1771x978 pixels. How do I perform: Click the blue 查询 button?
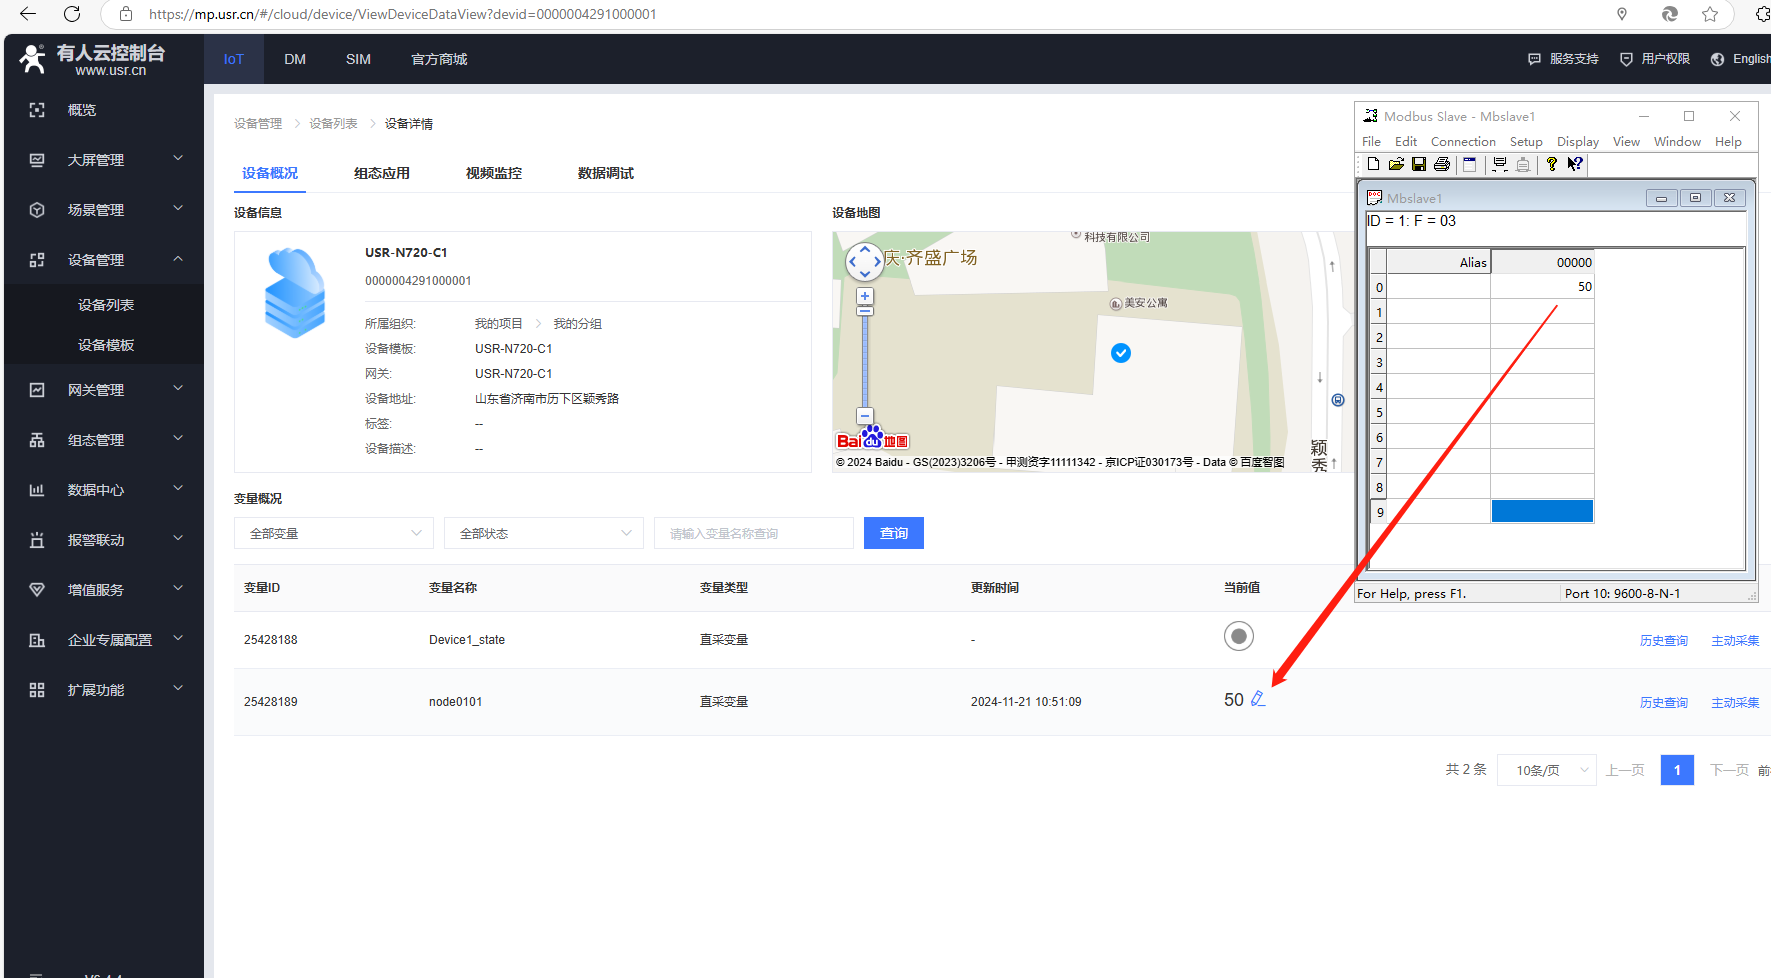894,533
